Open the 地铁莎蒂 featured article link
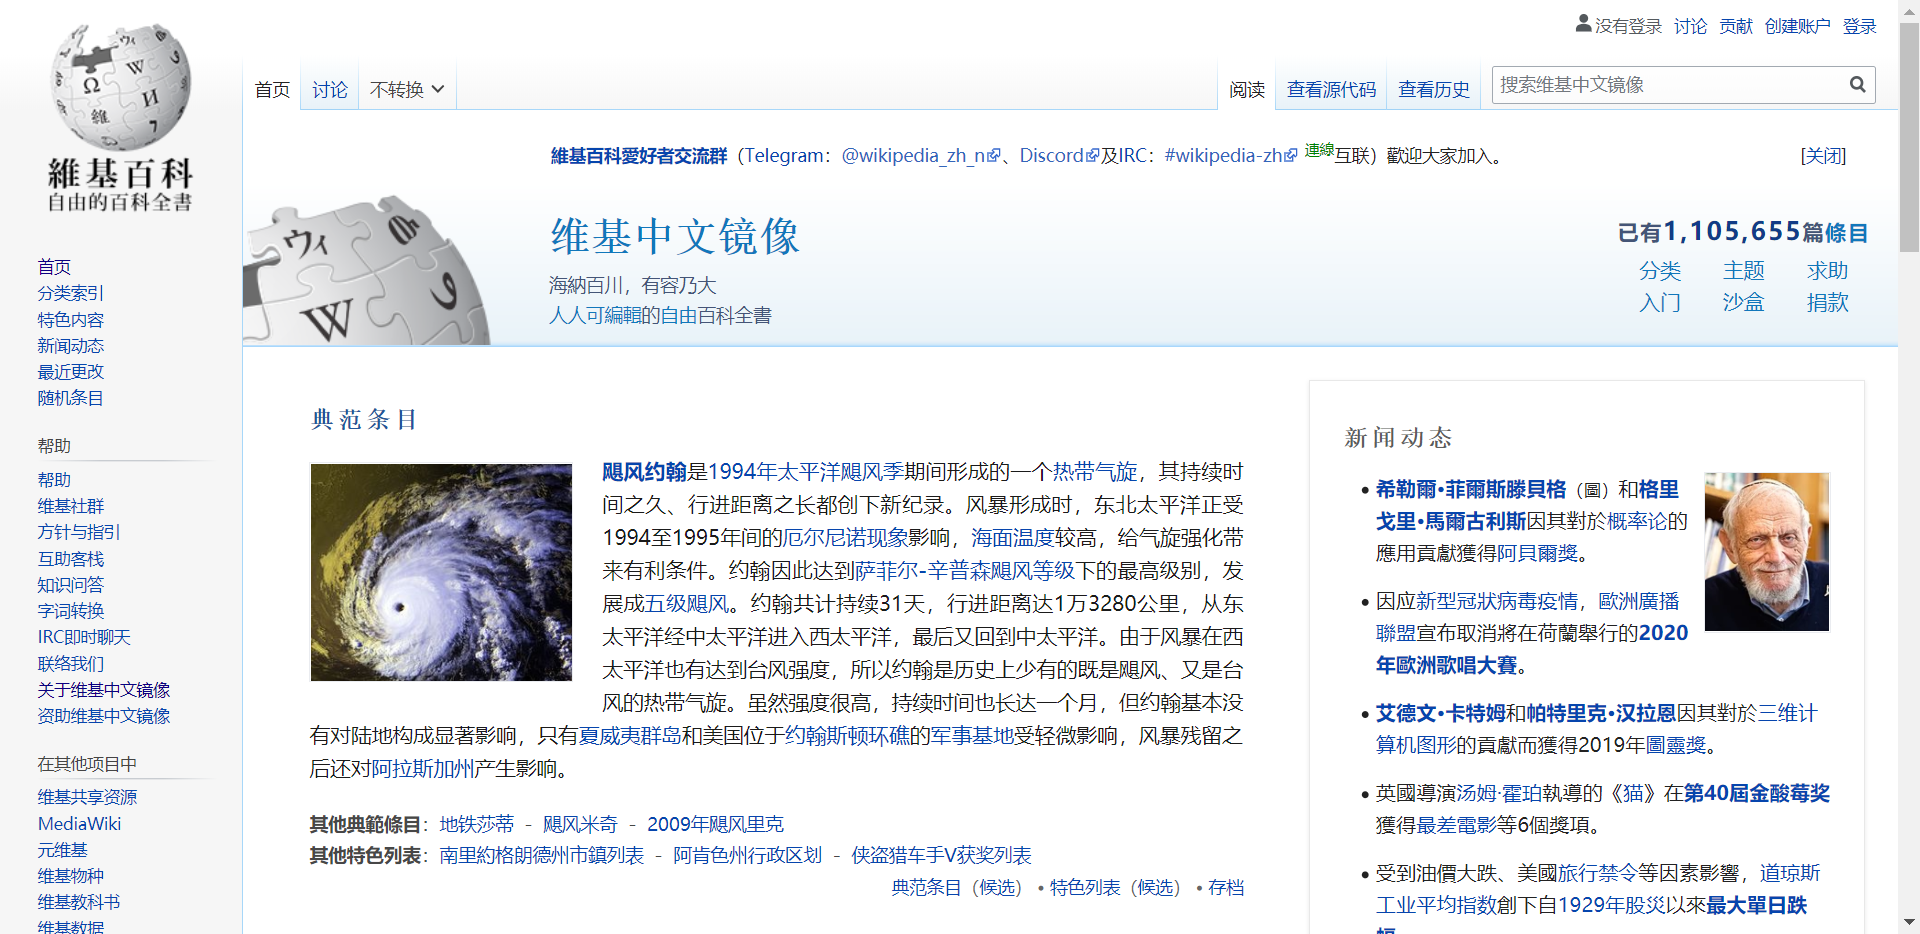The image size is (1920, 934). (x=477, y=824)
